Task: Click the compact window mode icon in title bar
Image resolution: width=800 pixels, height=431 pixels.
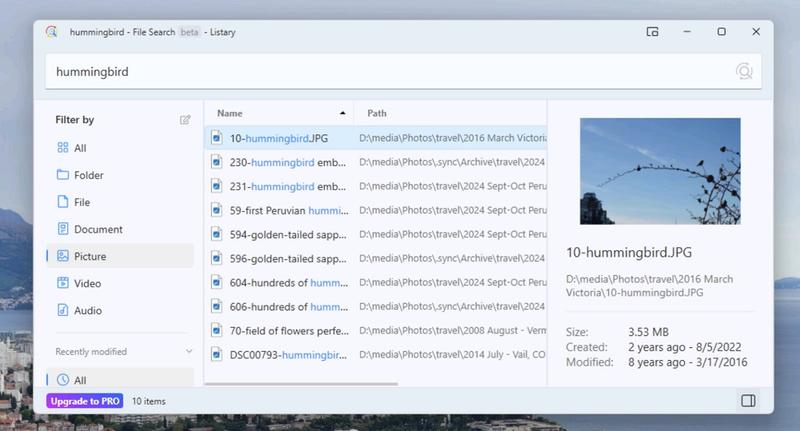Action: click(652, 32)
